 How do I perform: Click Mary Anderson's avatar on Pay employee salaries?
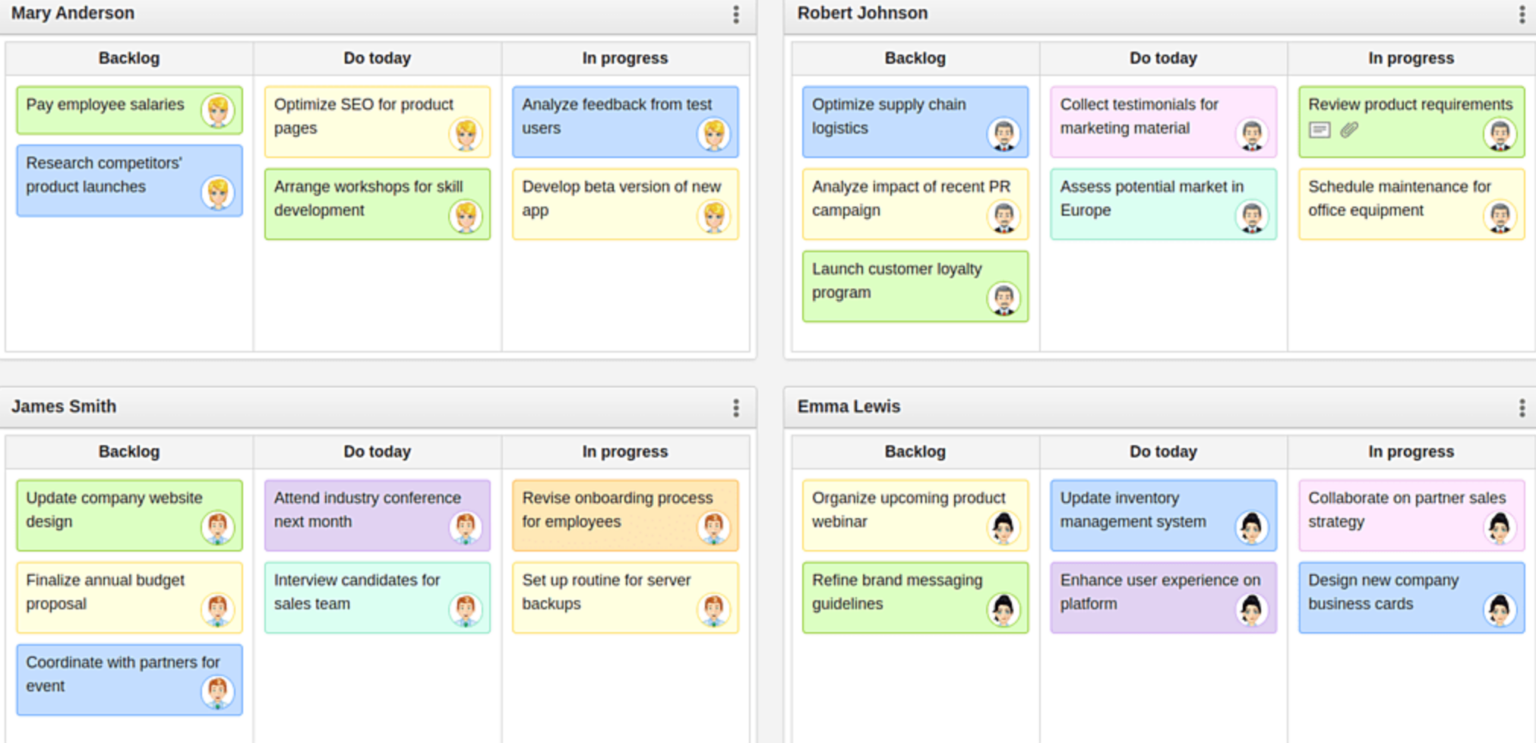pos(218,113)
